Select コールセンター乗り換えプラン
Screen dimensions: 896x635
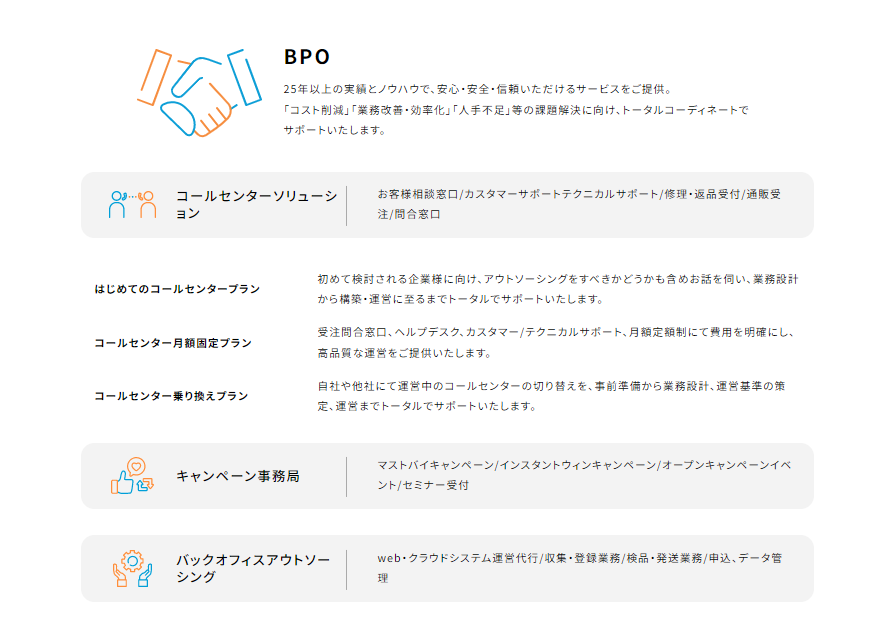point(171,396)
